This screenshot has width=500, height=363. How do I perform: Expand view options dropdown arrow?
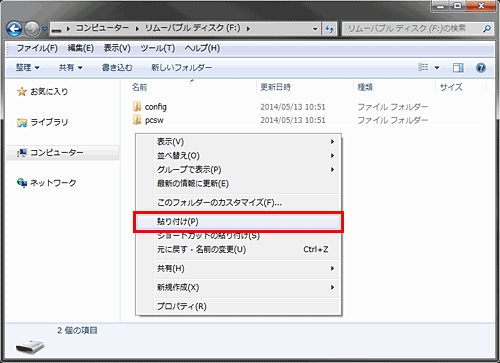pyautogui.click(x=437, y=68)
